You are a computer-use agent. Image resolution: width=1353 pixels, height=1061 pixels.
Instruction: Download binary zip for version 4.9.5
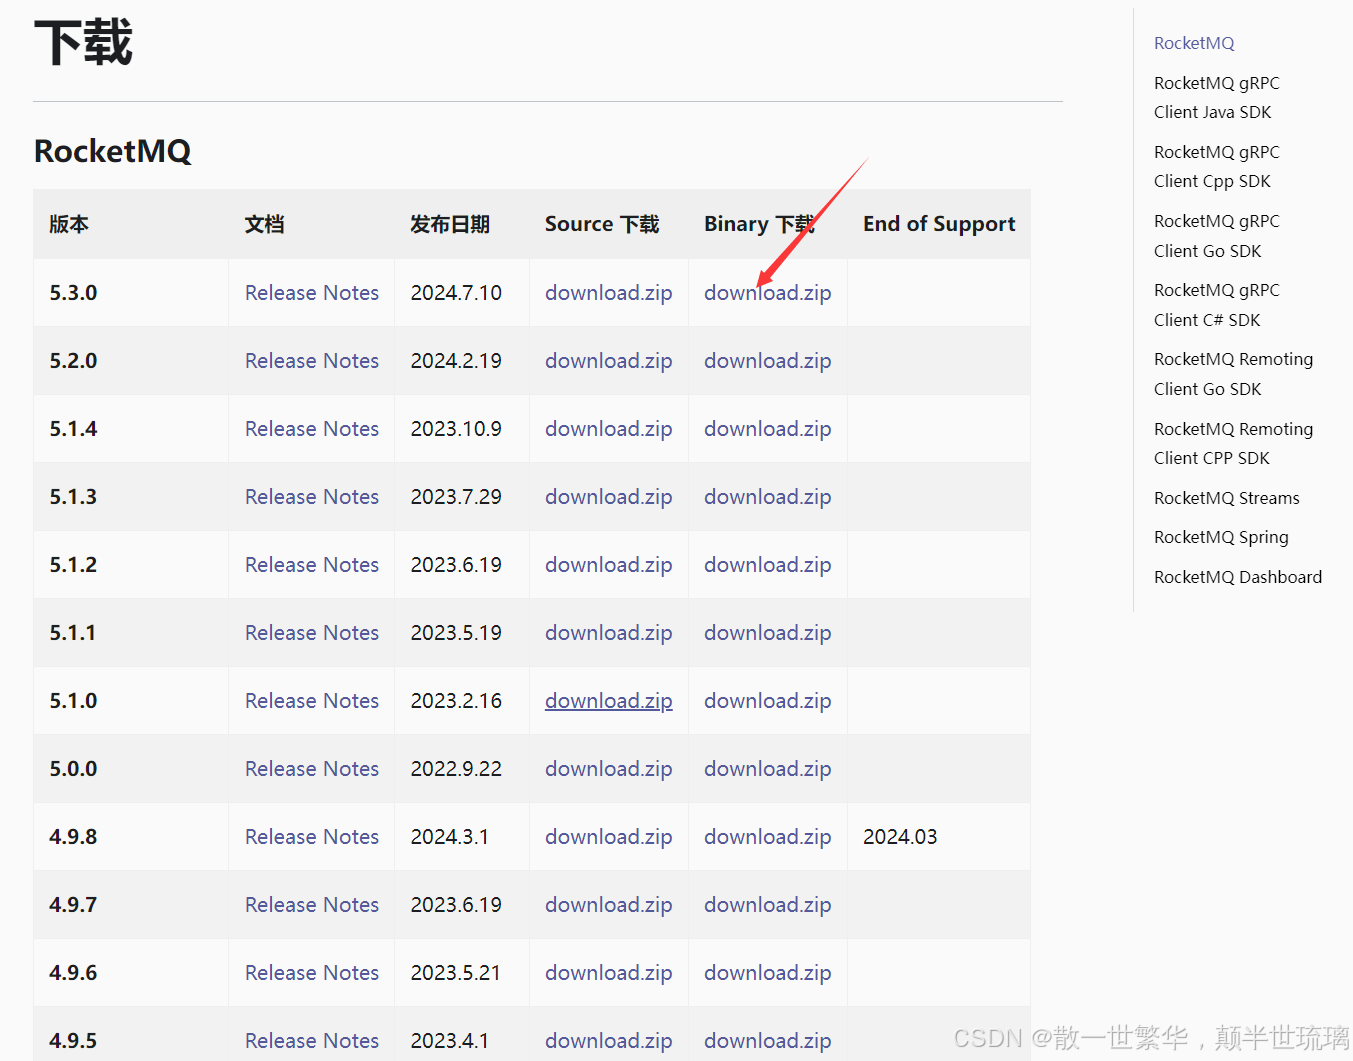(x=767, y=1041)
